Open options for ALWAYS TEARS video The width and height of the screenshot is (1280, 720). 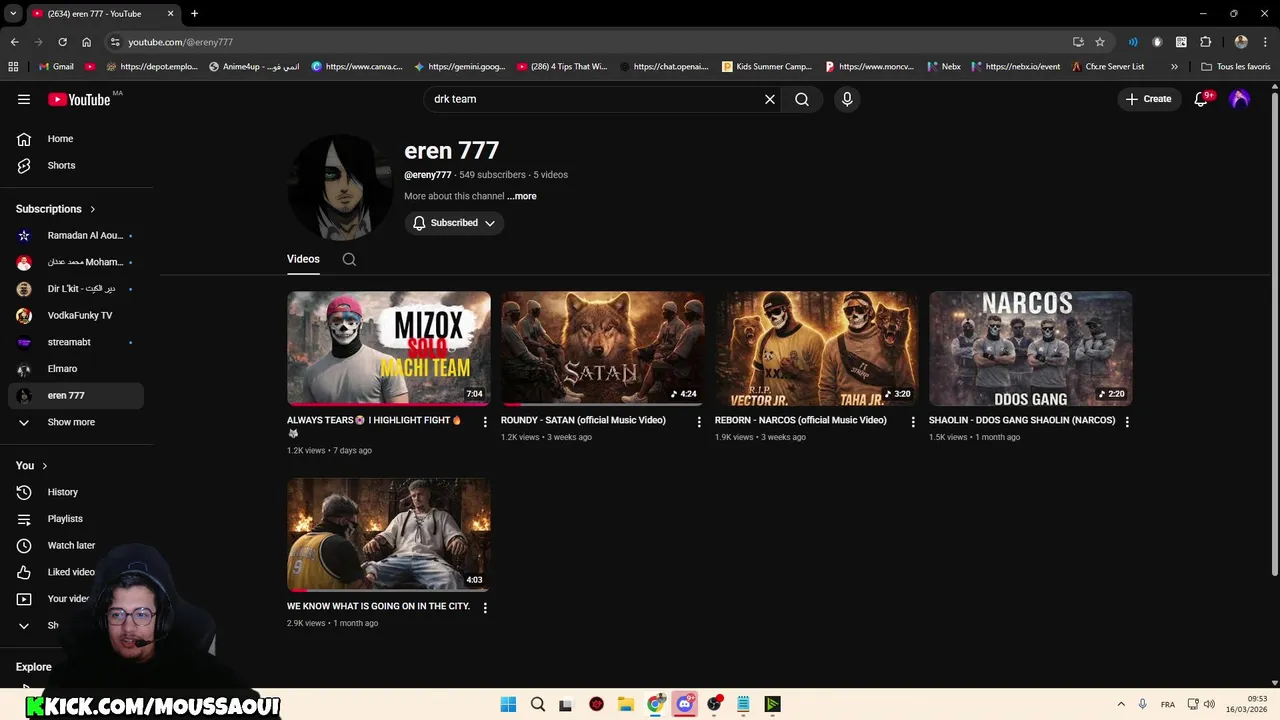coord(485,422)
